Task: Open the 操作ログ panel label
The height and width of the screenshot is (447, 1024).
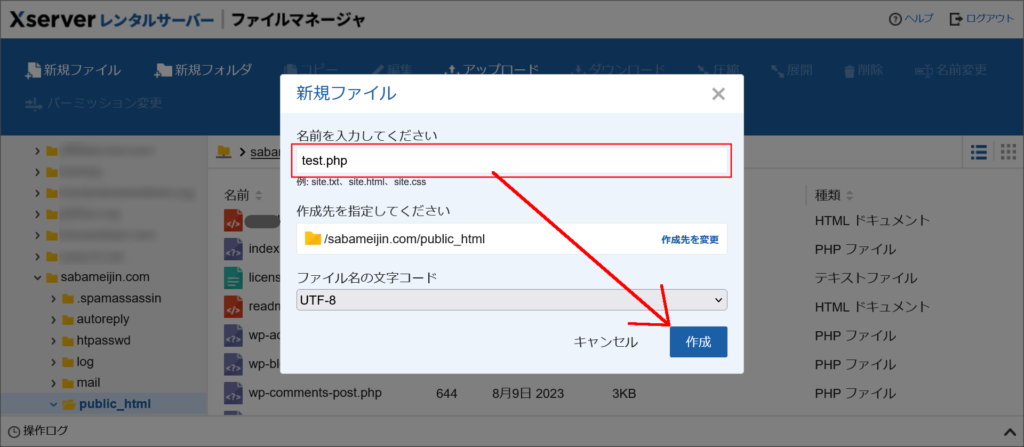Action: point(46,431)
